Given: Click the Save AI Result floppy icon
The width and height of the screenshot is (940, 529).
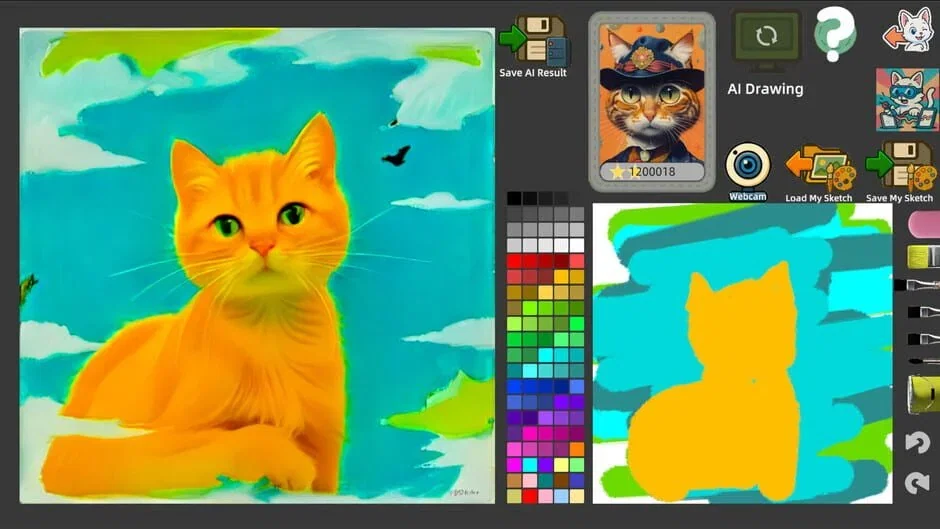Looking at the screenshot, I should point(533,40).
